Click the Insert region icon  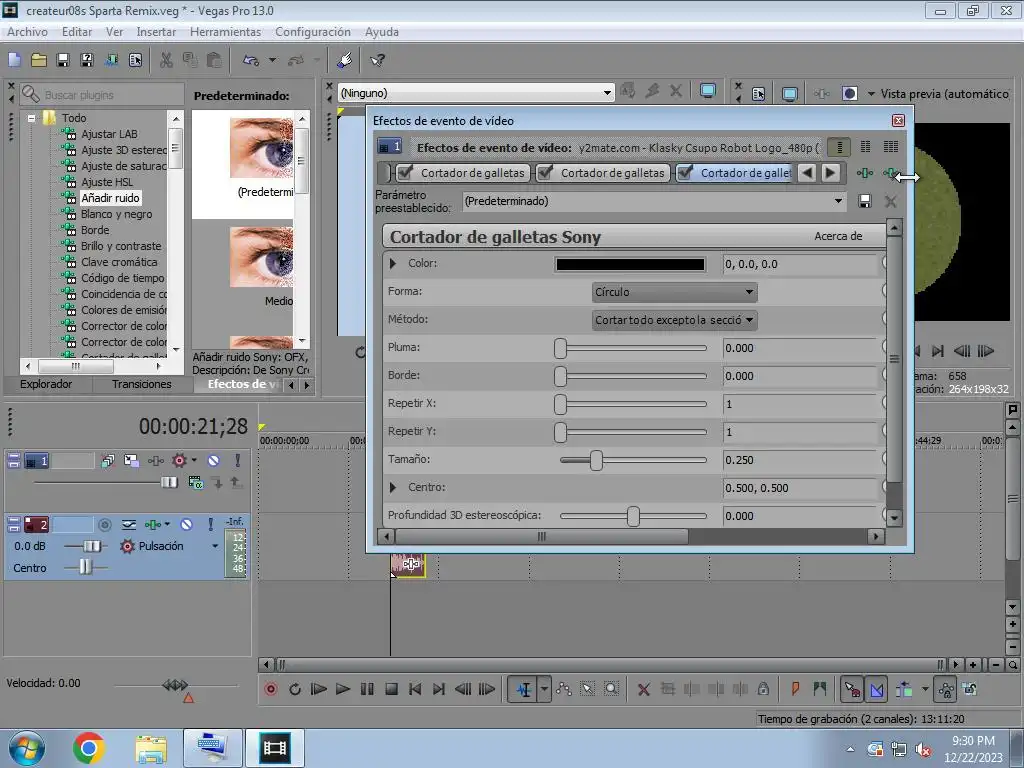(x=819, y=688)
